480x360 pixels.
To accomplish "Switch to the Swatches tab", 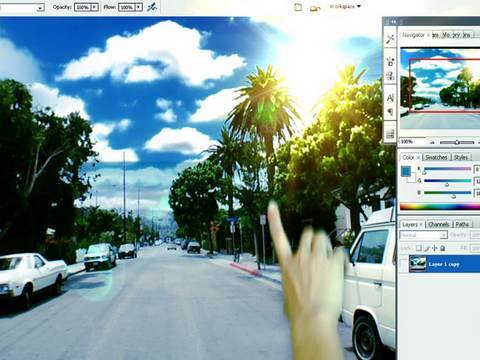I will [436, 157].
